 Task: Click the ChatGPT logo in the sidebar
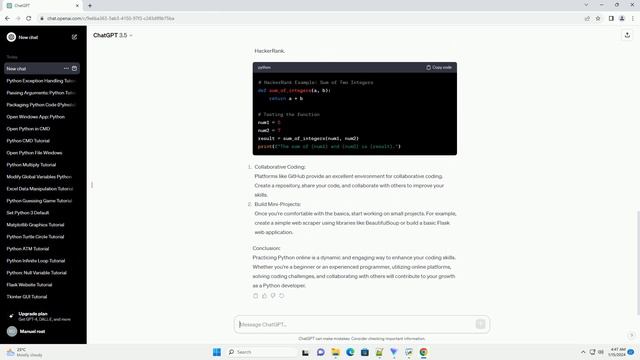point(11,37)
